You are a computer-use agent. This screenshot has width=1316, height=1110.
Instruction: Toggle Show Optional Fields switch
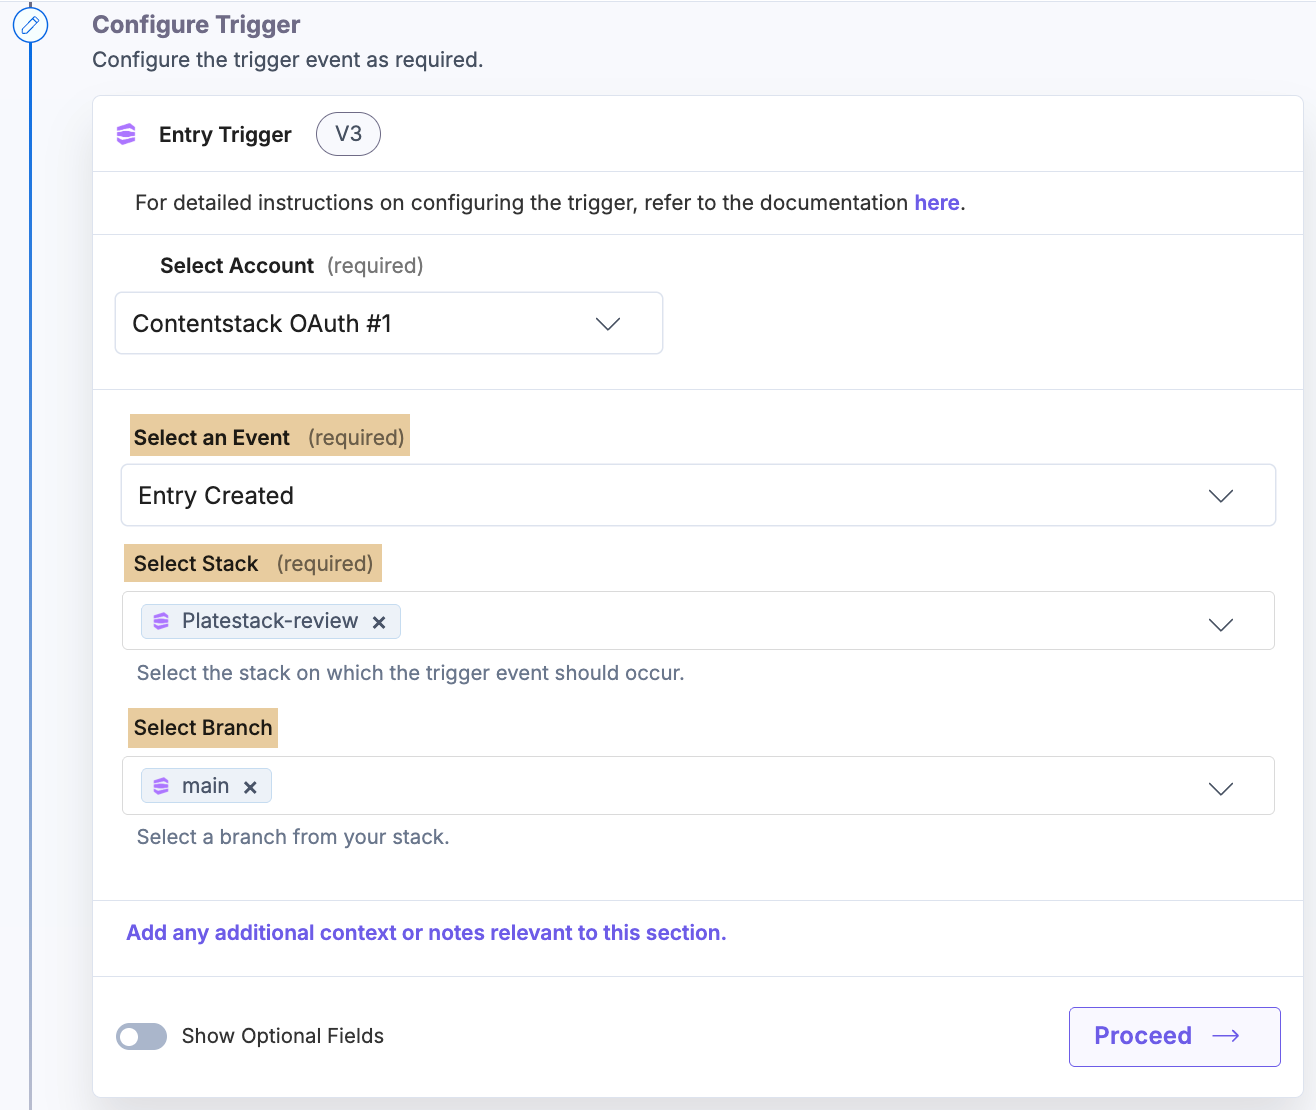click(141, 1036)
